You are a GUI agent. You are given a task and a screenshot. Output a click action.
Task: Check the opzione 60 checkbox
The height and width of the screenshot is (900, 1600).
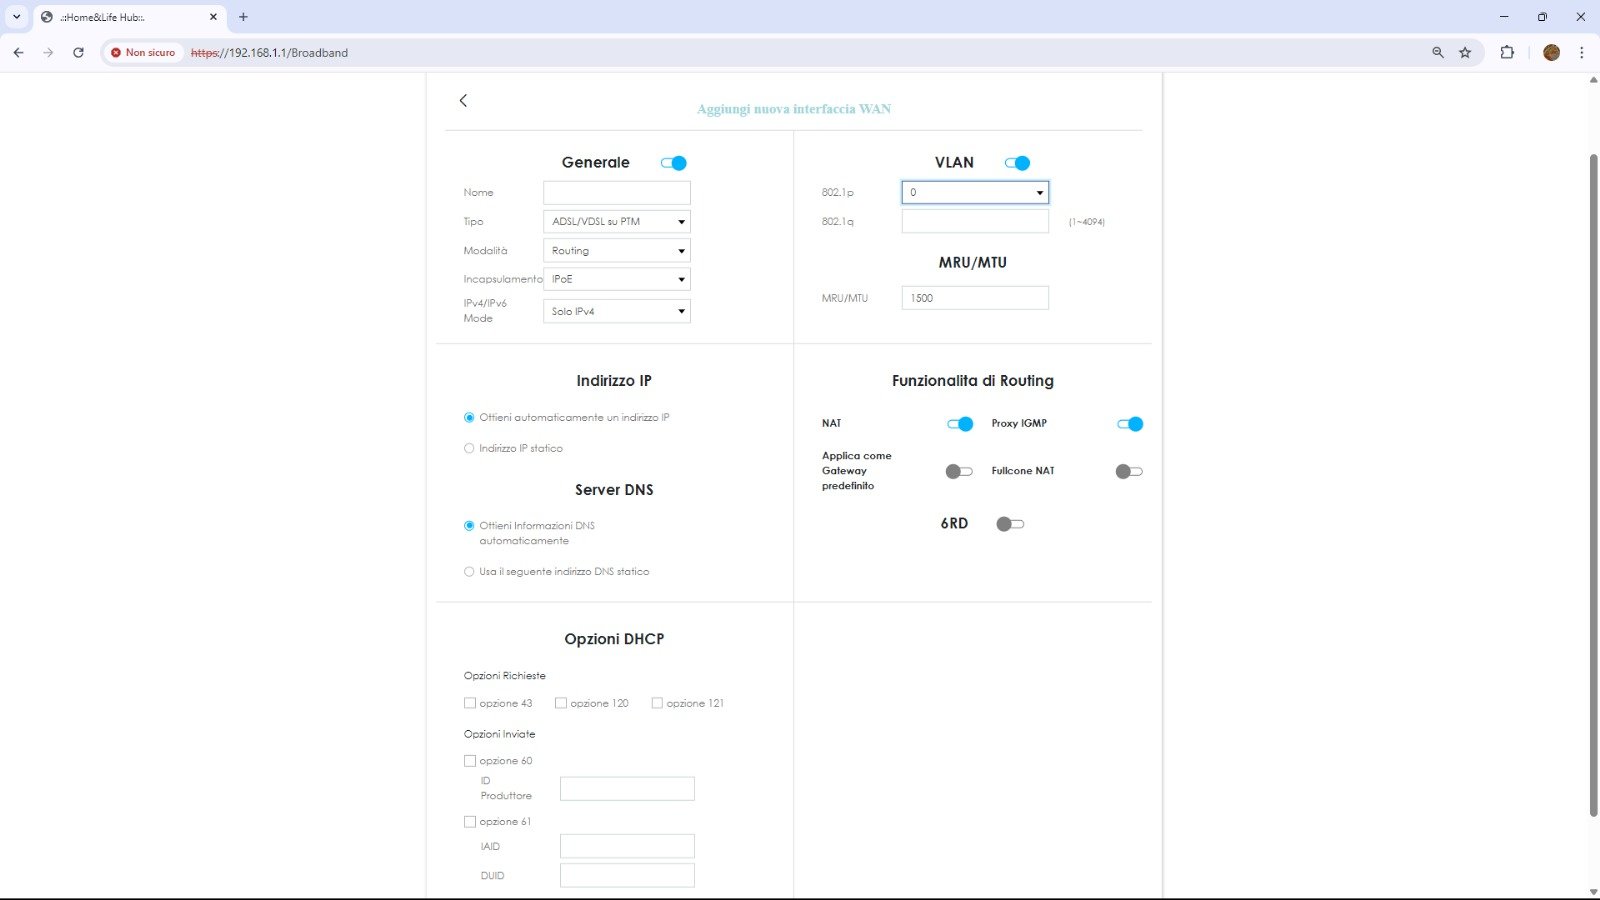pyautogui.click(x=470, y=761)
